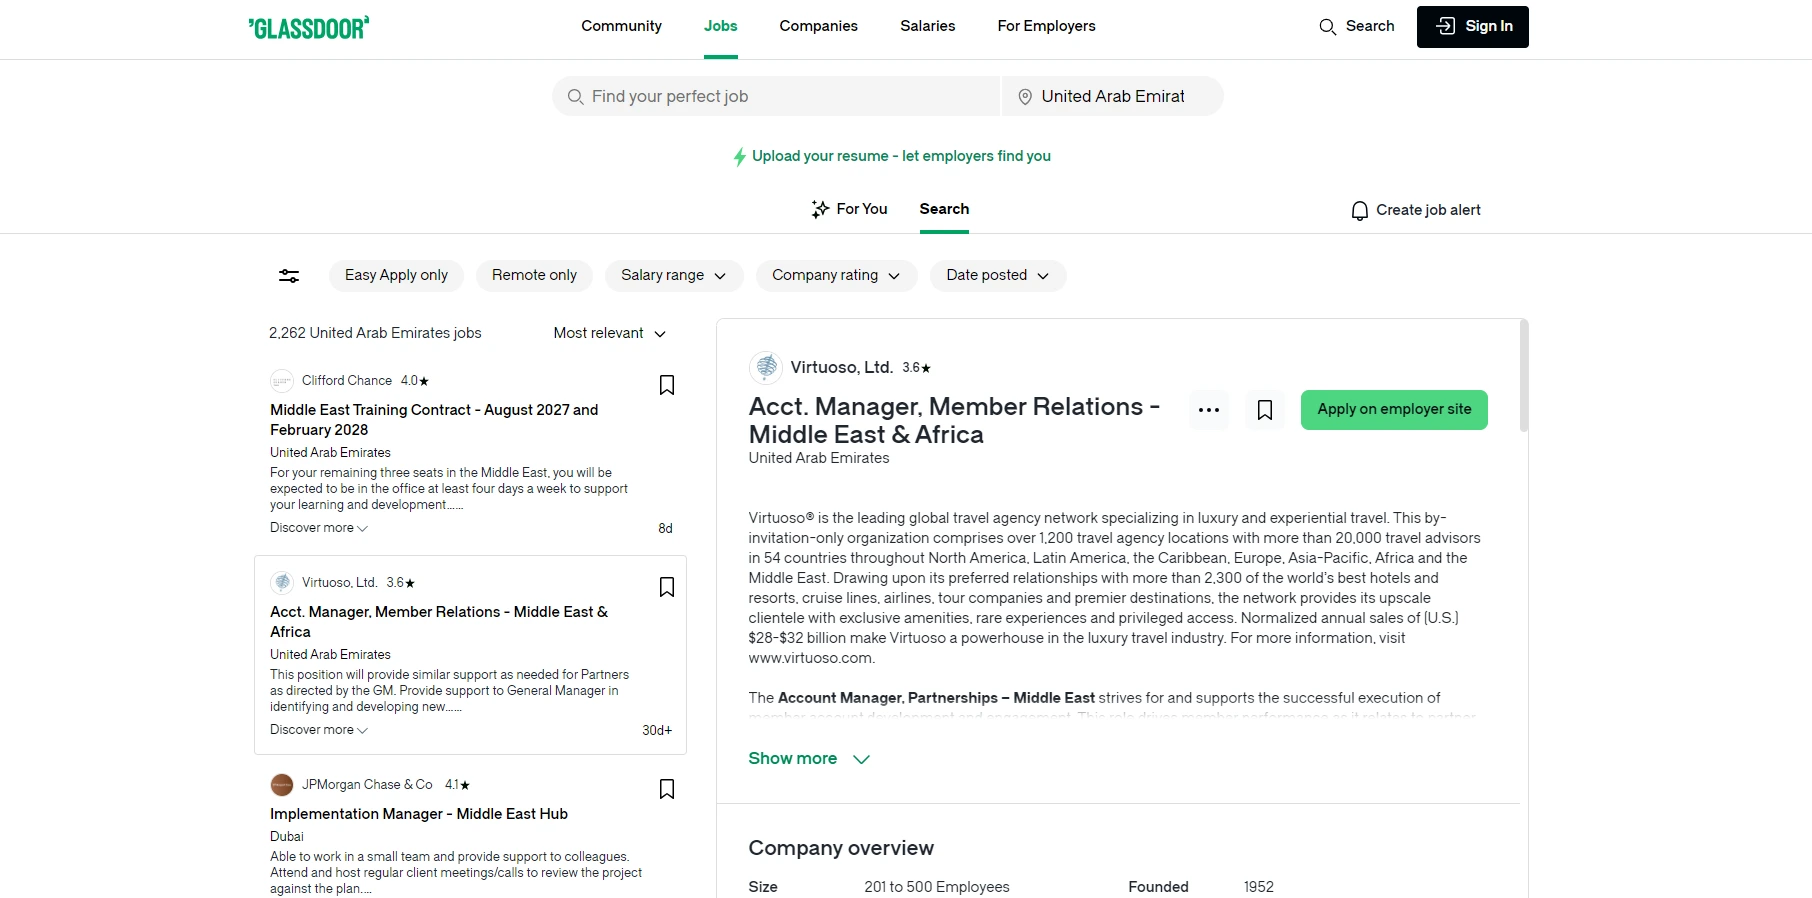Select the Search tab
This screenshot has height=898, width=1812.
coord(944,210)
